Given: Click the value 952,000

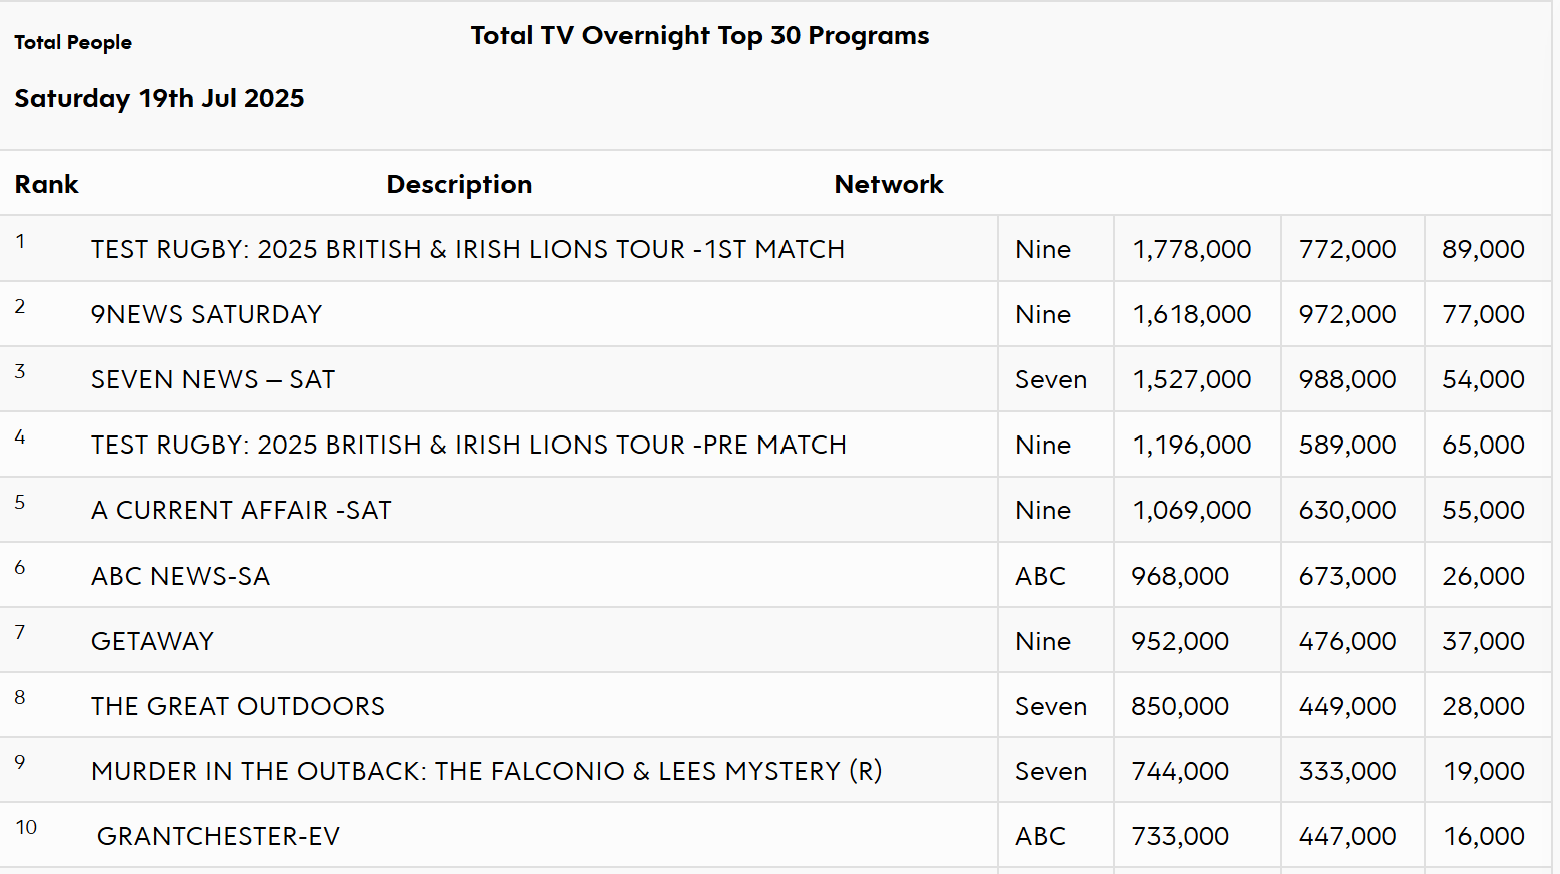Looking at the screenshot, I should point(1180,641).
